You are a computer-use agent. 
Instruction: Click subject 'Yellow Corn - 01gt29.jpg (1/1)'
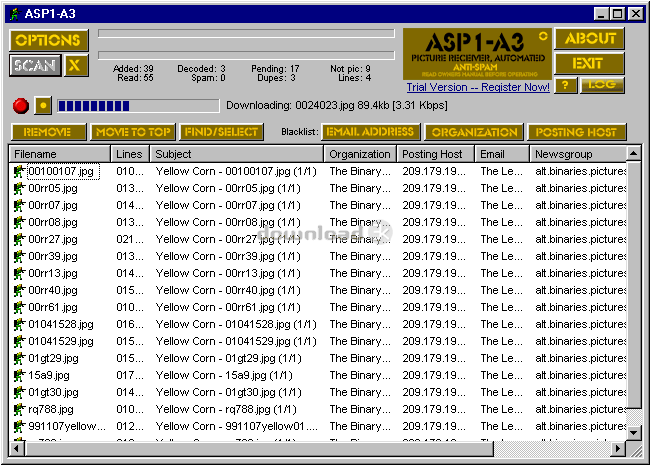(x=228, y=358)
